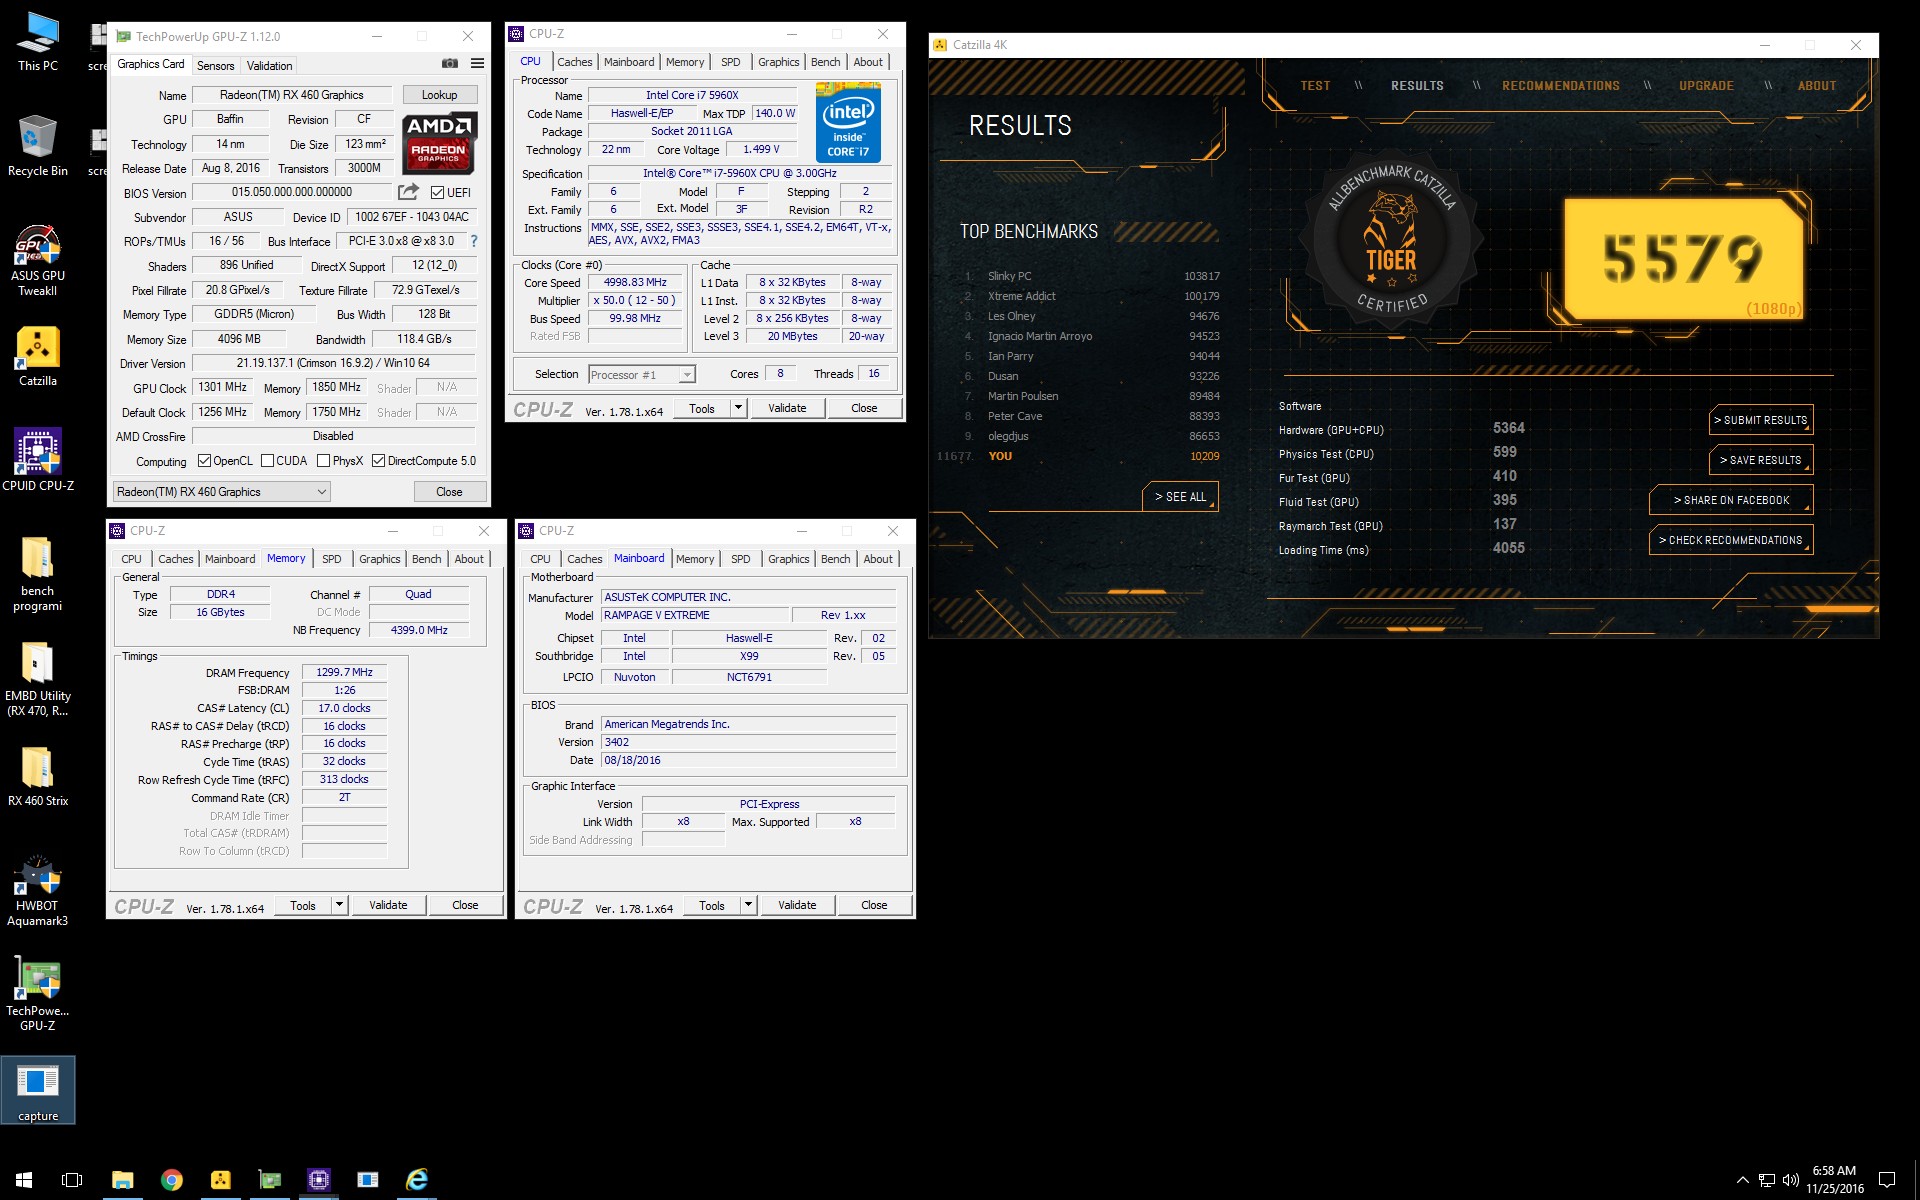Click CHECK RECOMMENDATIONS in Catzilla
The image size is (1920, 1200).
(1731, 540)
